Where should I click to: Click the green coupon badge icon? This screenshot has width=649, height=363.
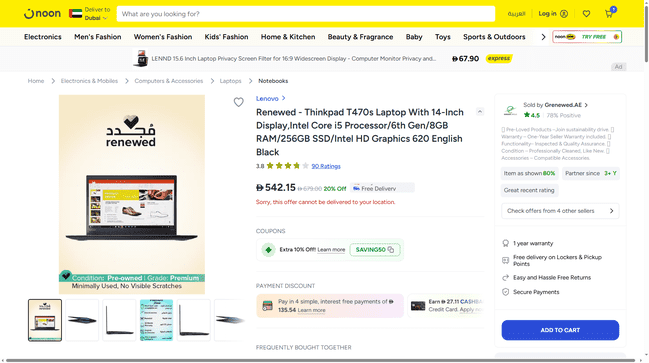point(268,250)
